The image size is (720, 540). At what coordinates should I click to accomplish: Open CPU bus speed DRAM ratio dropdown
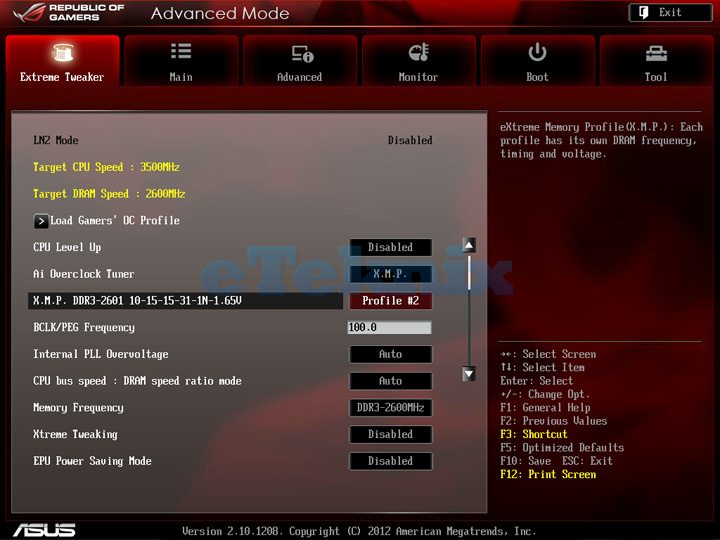pos(390,381)
